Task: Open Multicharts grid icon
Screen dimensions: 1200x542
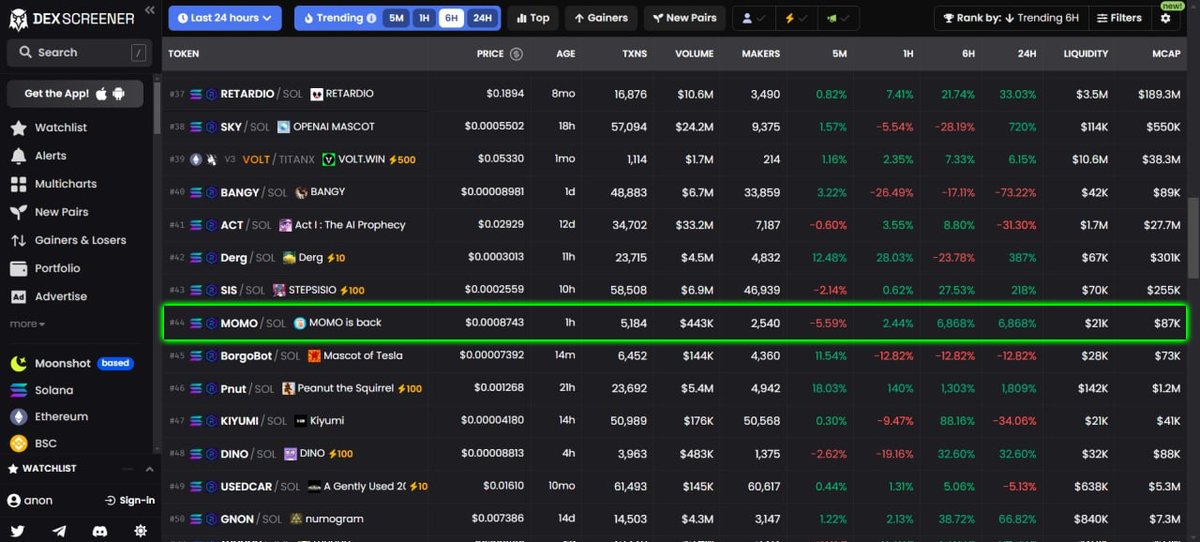Action: click(x=18, y=184)
